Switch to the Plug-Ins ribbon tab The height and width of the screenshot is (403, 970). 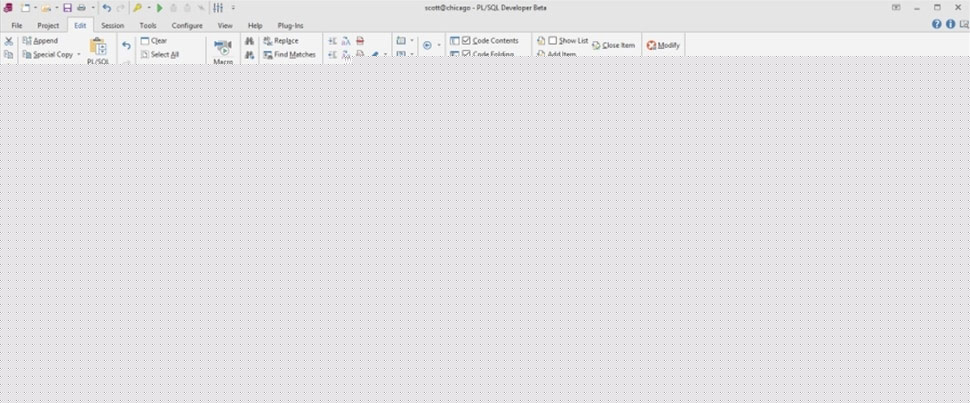(x=290, y=26)
